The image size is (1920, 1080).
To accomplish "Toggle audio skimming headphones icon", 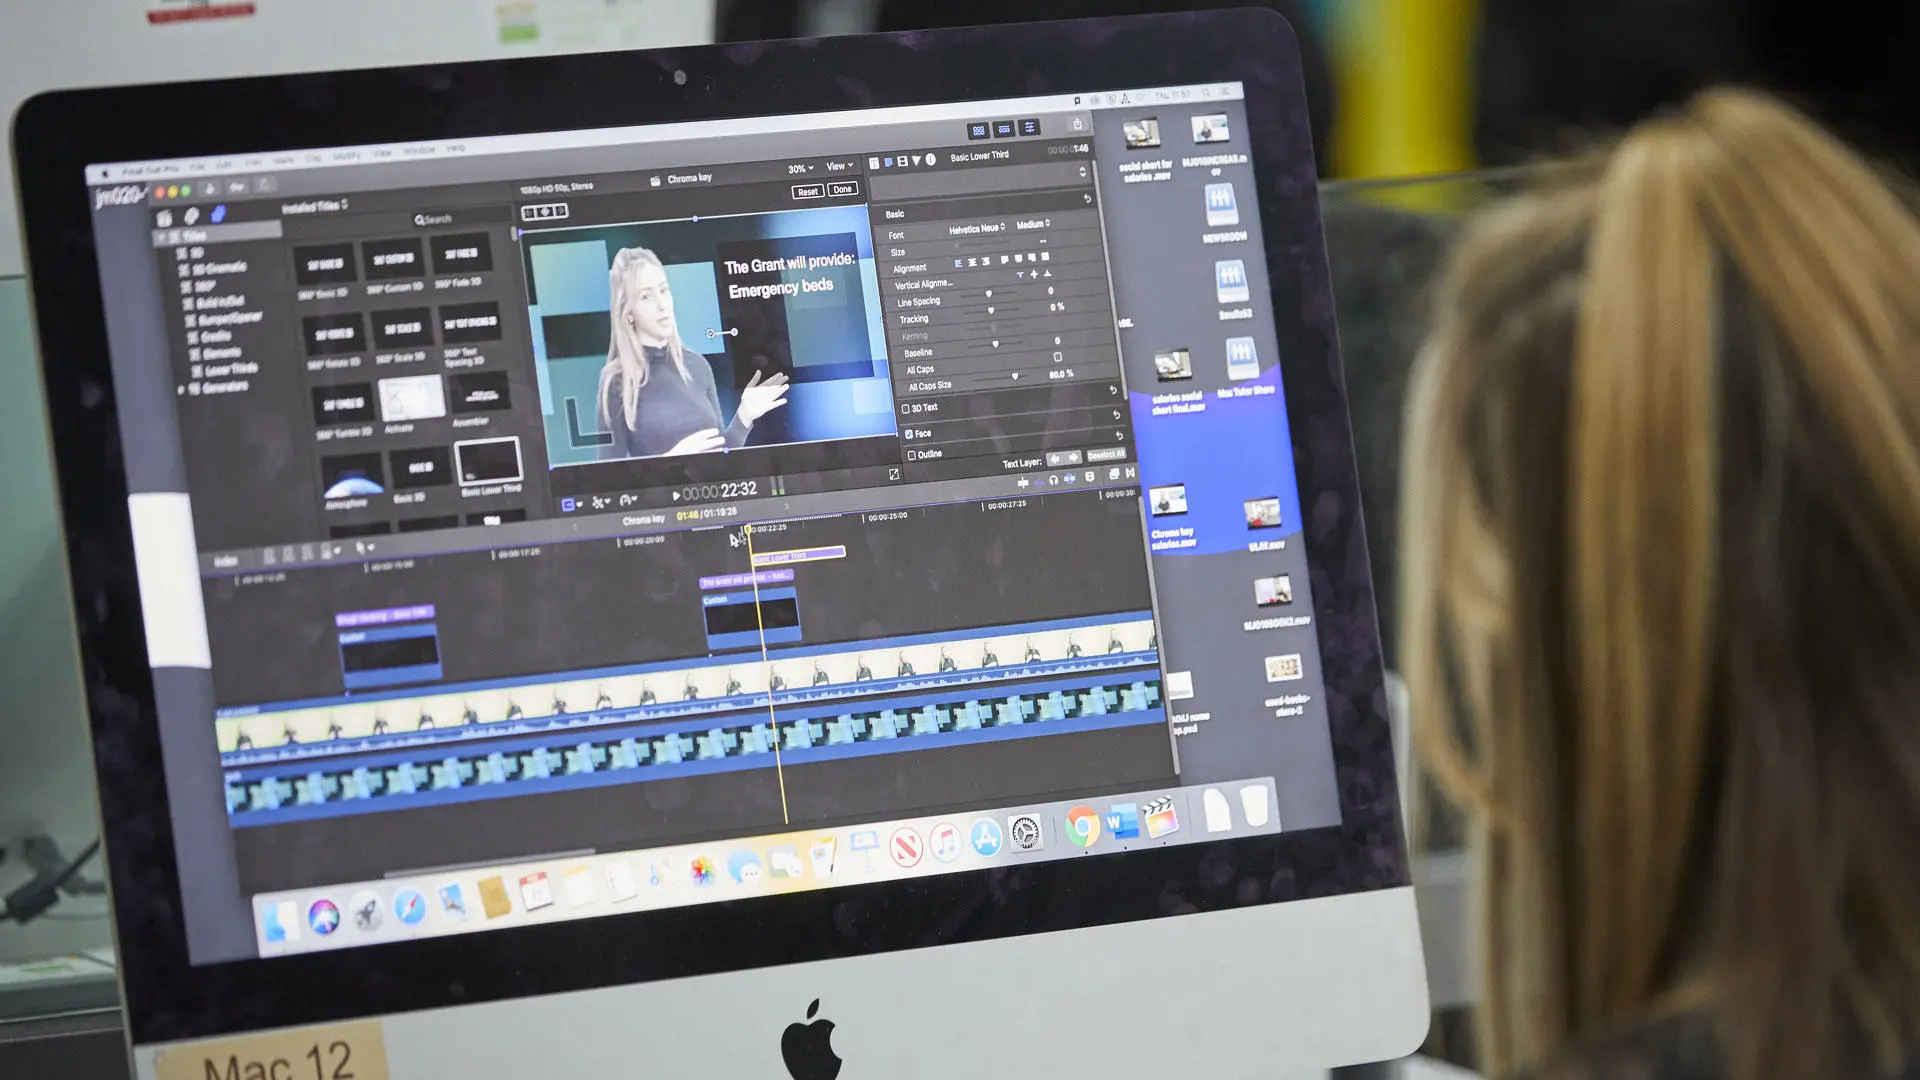I will pos(1053,480).
